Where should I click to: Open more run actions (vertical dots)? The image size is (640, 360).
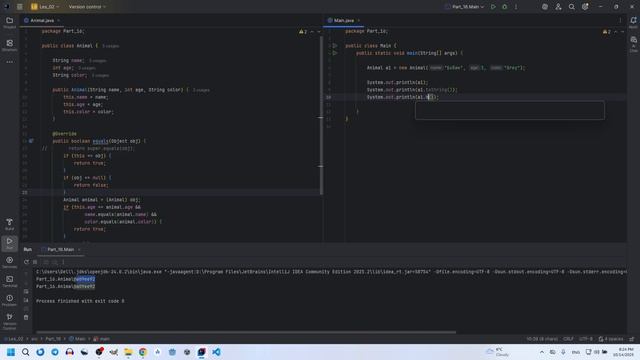click(x=516, y=7)
